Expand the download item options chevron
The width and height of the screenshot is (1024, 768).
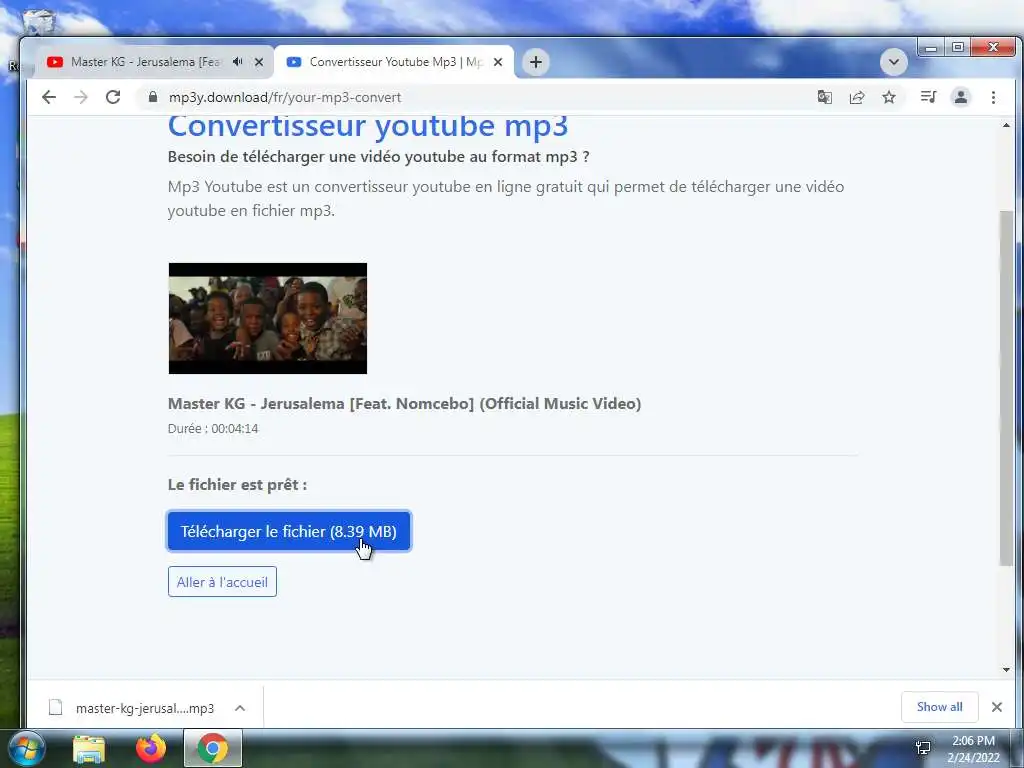(240, 708)
